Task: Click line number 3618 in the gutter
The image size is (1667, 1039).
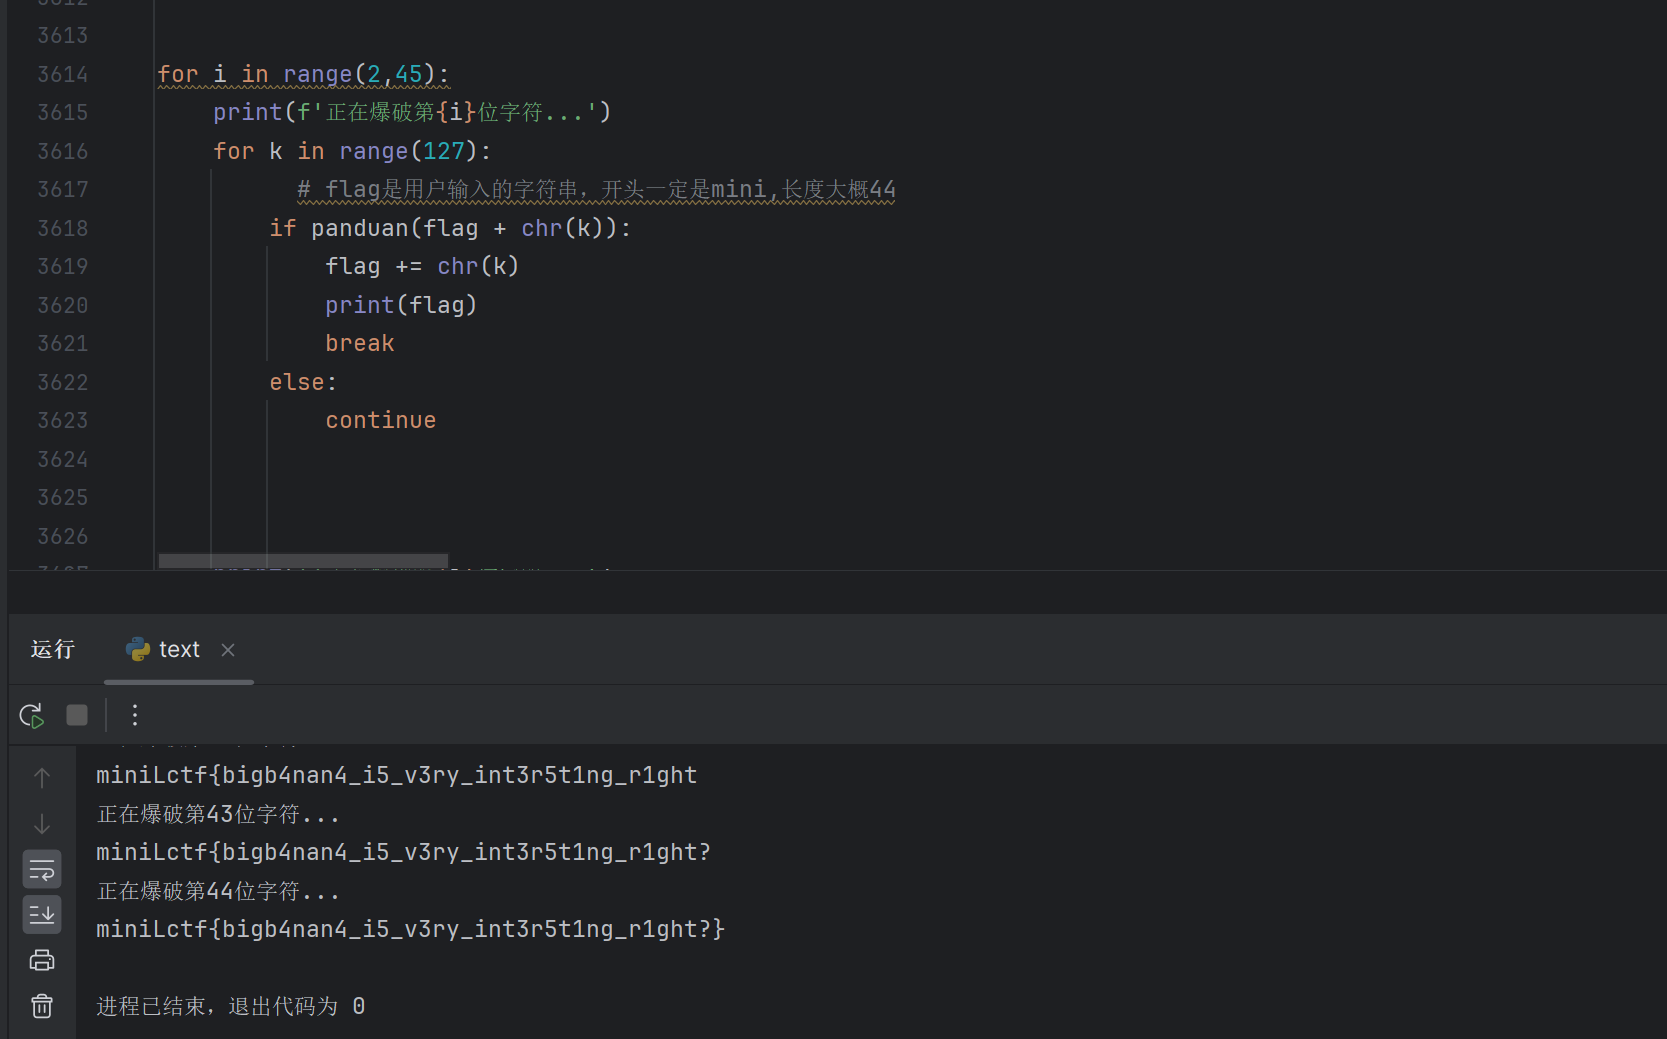Action: (63, 228)
